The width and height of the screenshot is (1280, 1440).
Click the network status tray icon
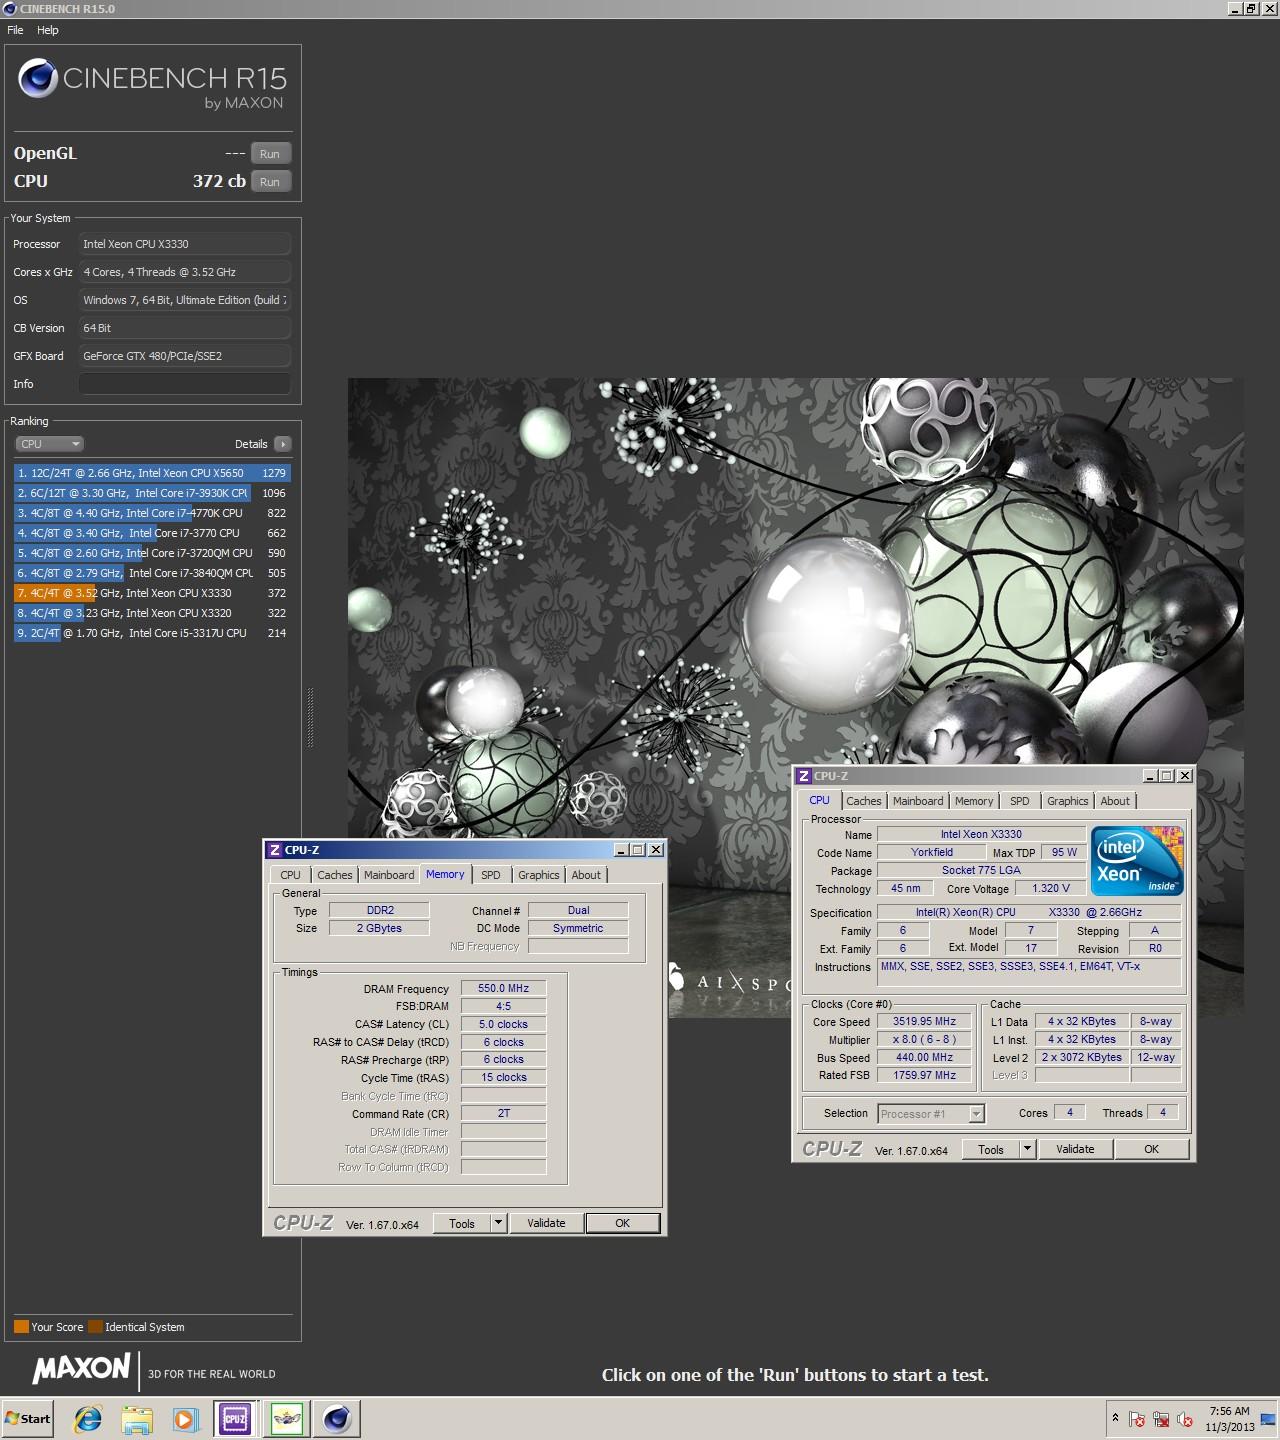(1161, 1419)
